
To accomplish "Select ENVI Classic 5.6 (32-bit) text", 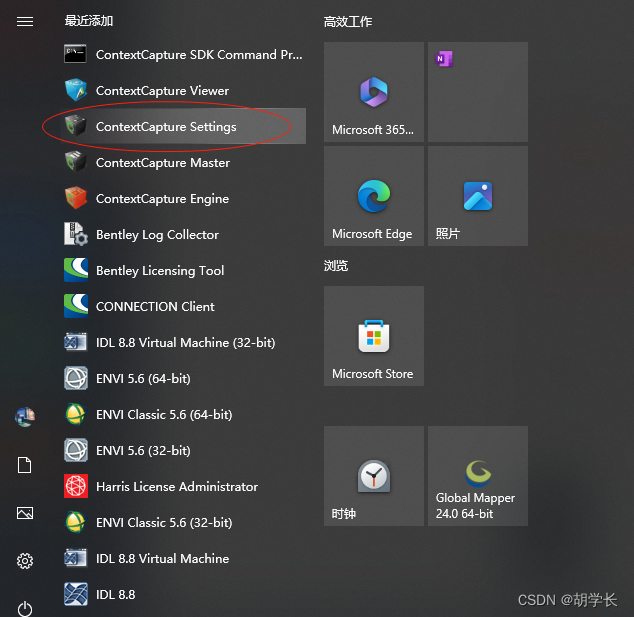I will tap(164, 522).
